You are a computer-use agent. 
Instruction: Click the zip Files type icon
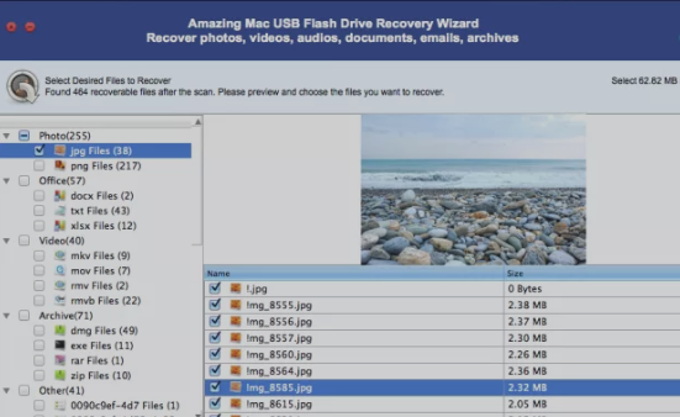coord(60,375)
